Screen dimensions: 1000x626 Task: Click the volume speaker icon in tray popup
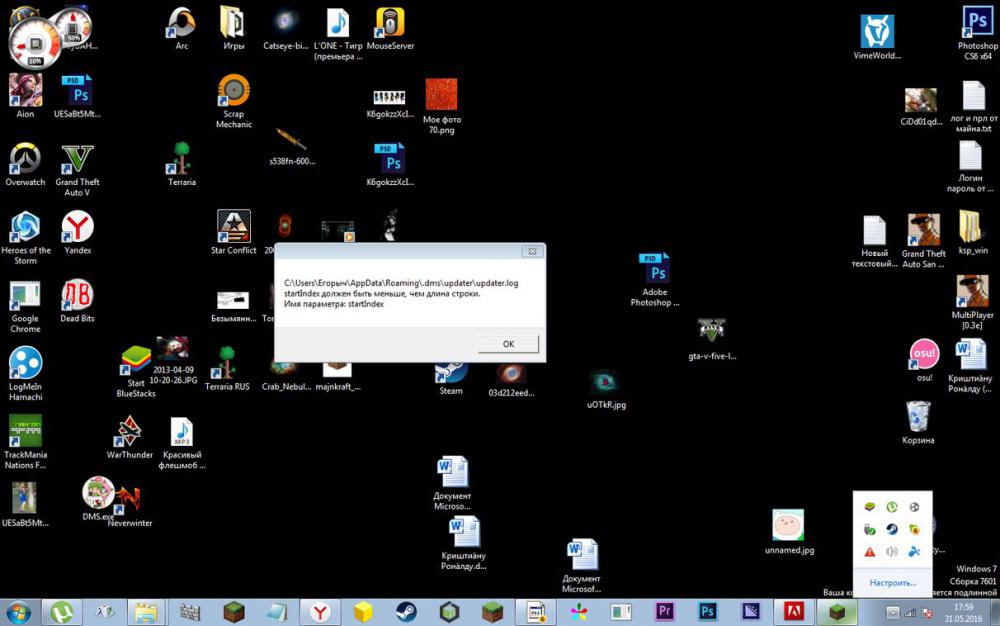[x=892, y=551]
